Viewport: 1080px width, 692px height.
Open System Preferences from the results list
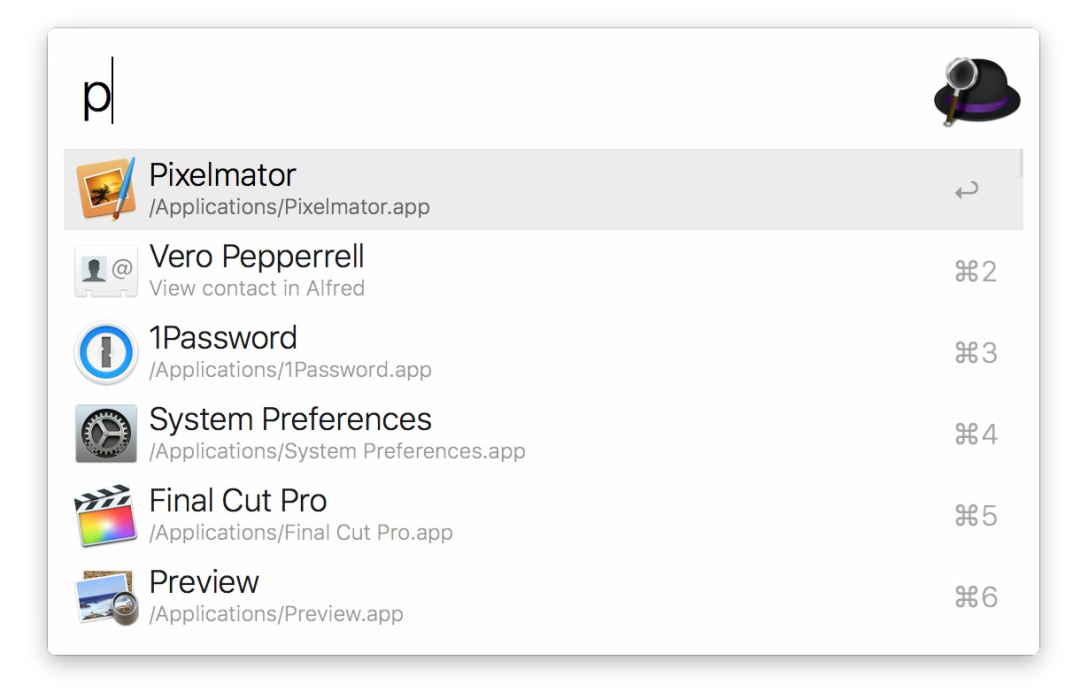click(290, 419)
